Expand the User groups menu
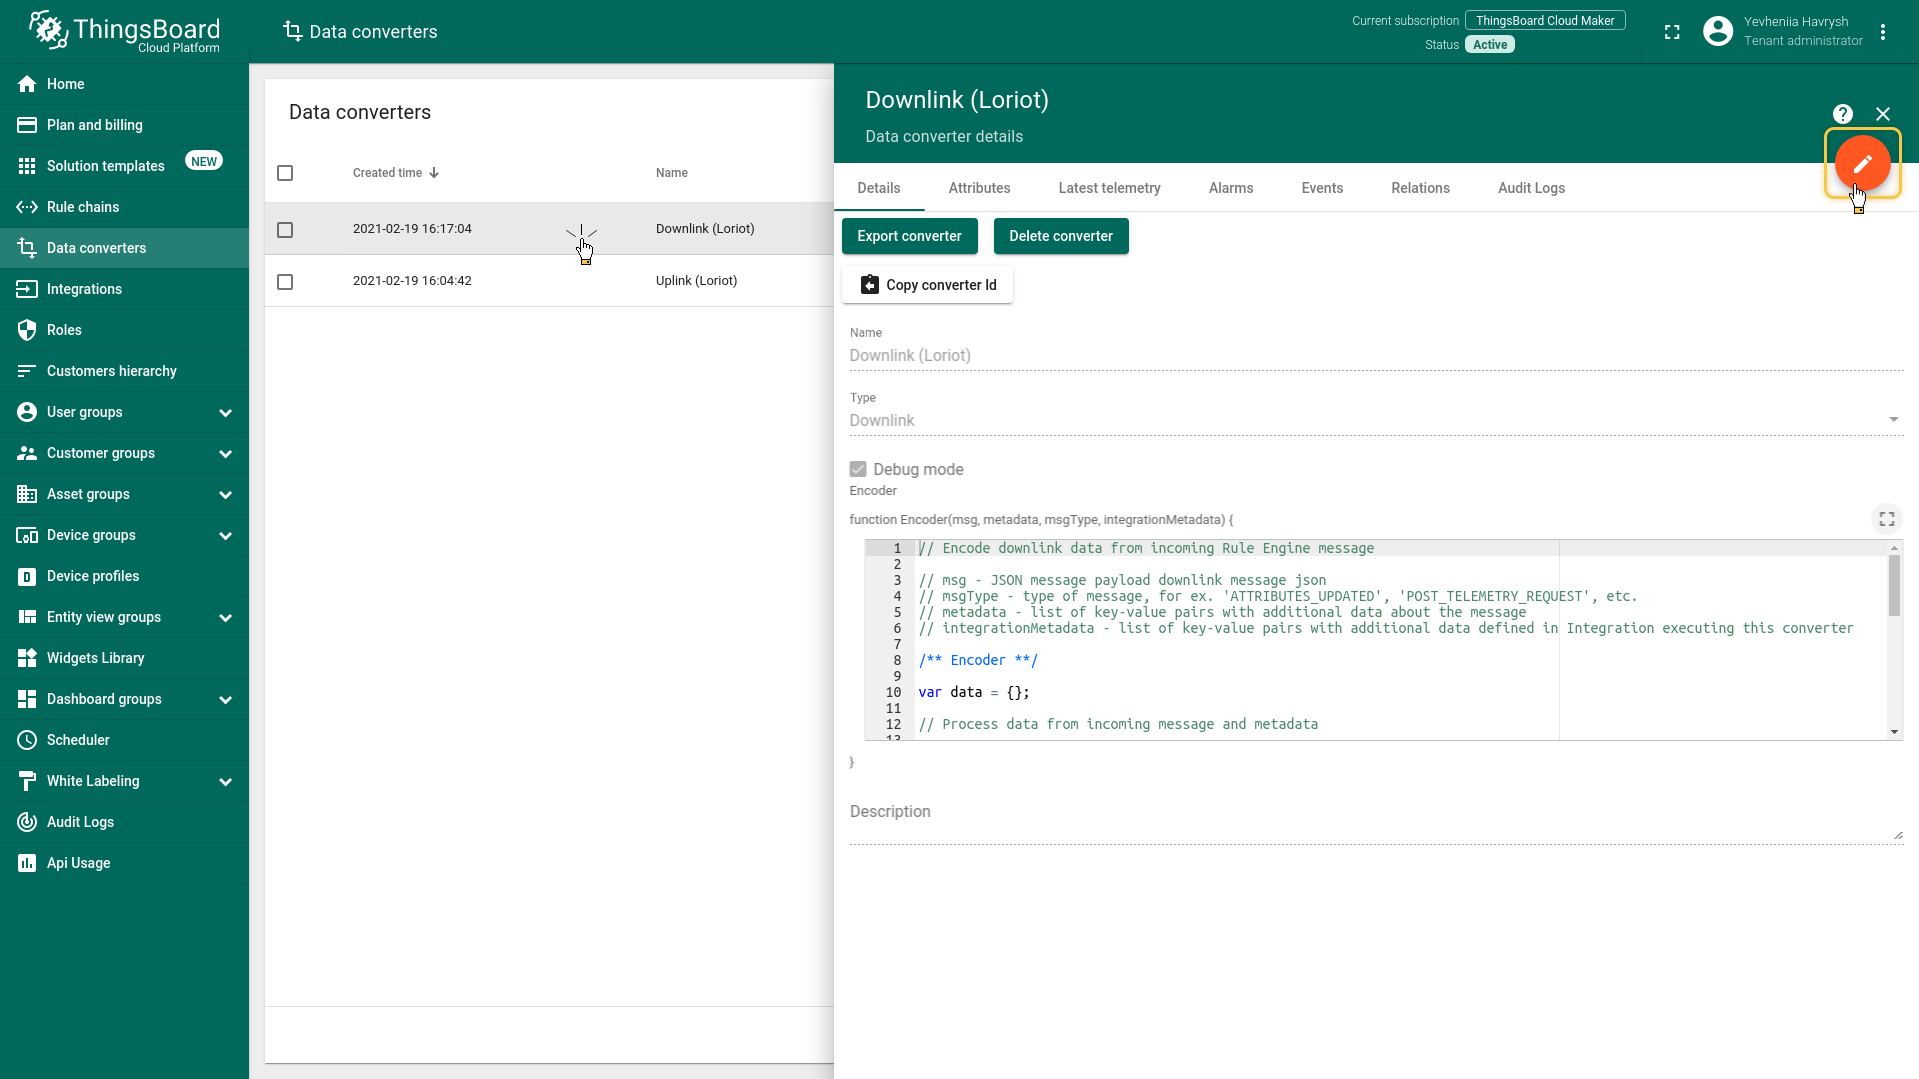Screen dimensions: 1919x1079 (x=225, y=413)
